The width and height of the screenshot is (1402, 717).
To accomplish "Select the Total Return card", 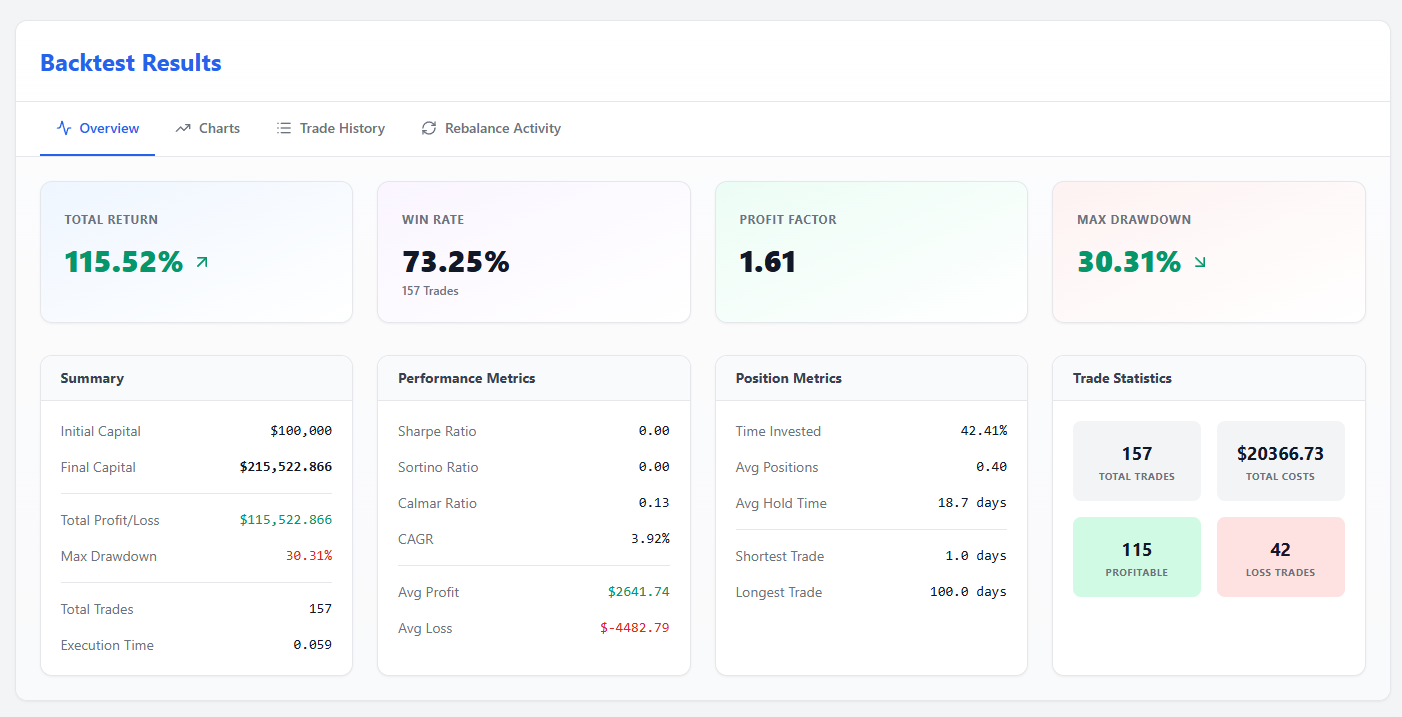I will (196, 252).
